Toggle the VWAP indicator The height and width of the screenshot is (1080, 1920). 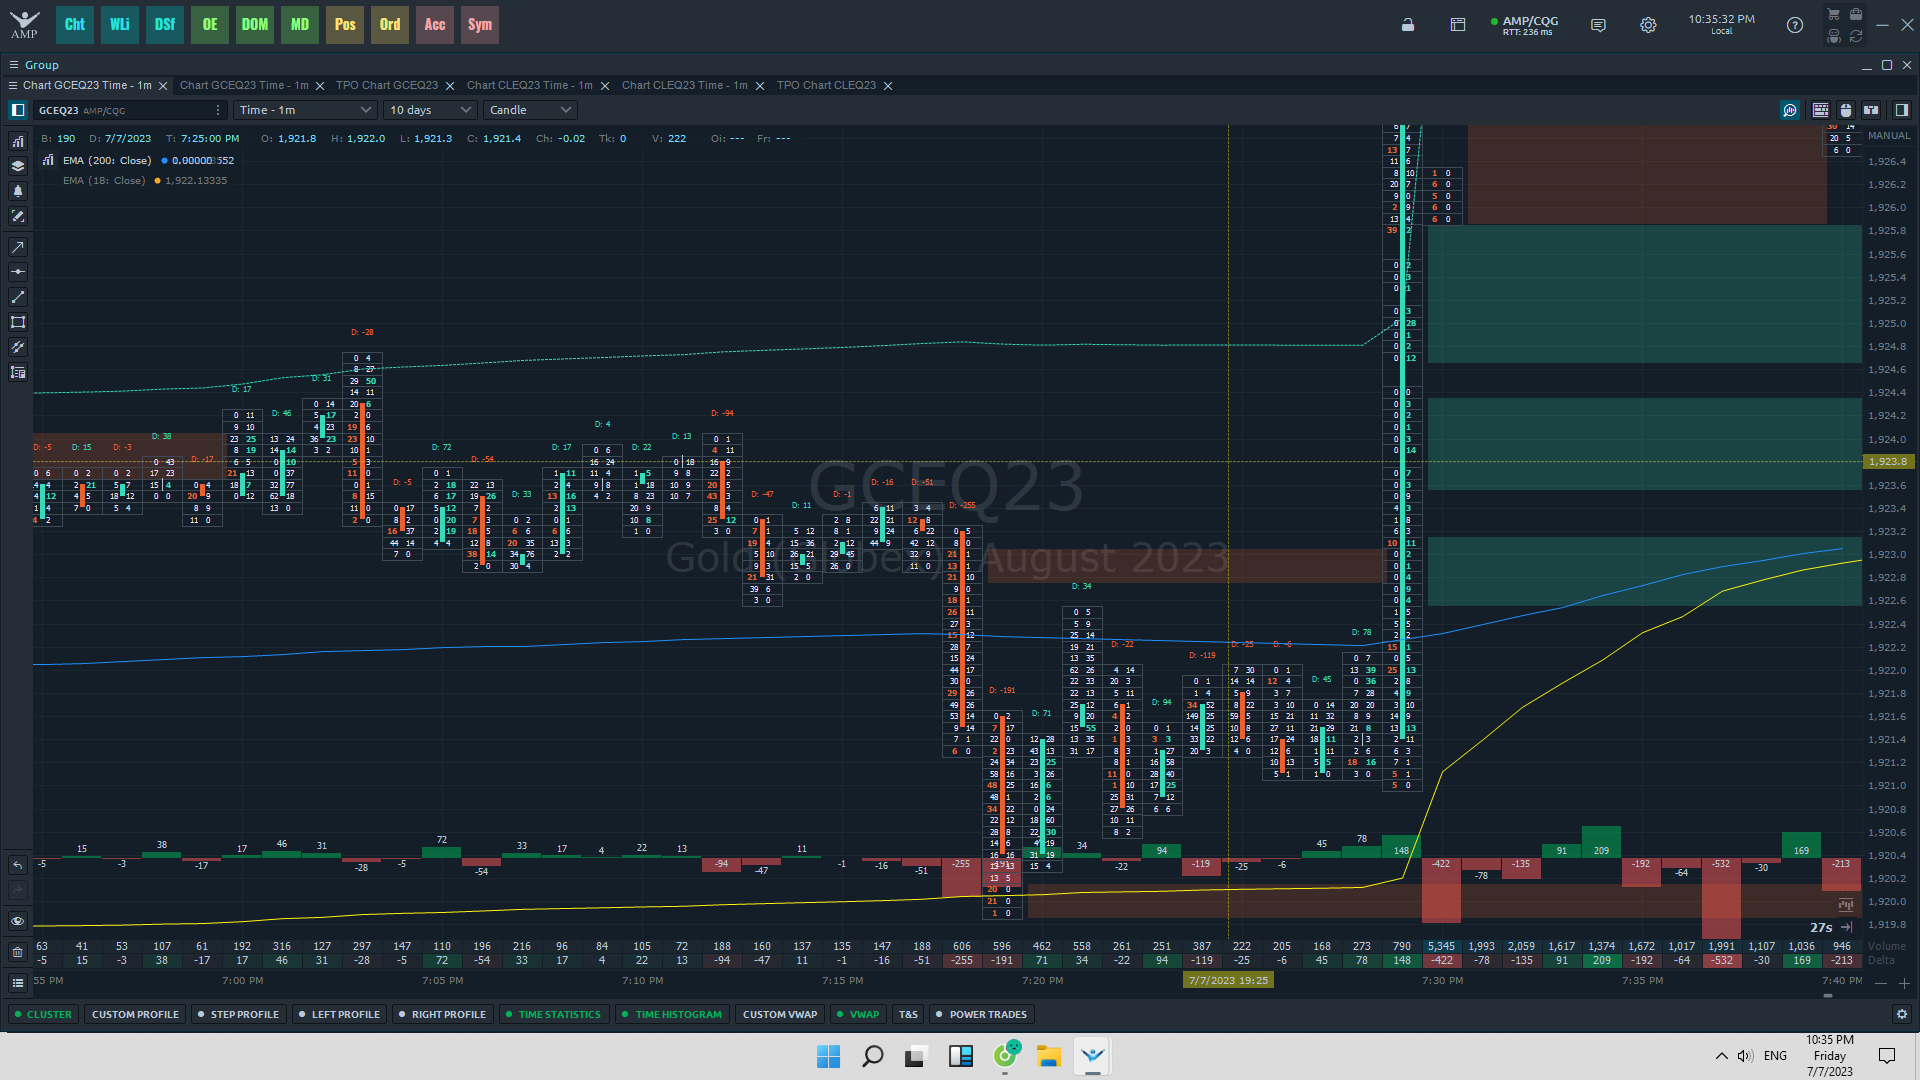858,1014
